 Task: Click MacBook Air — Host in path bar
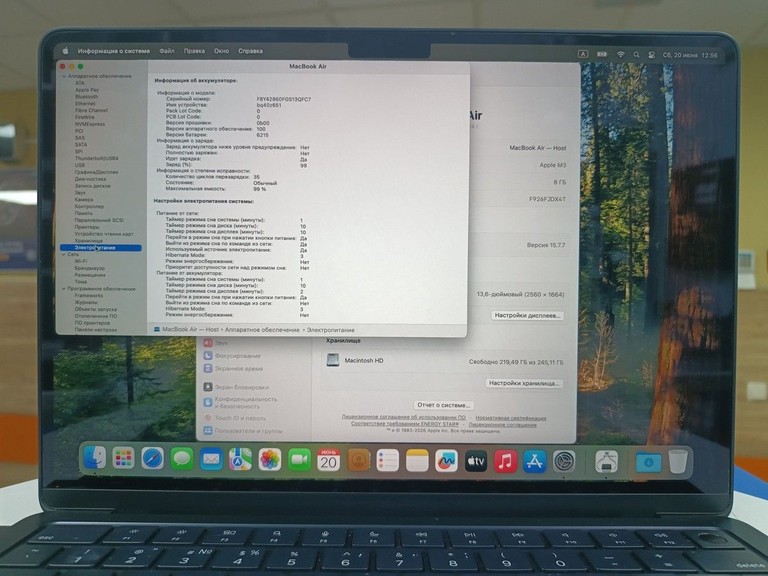coord(191,330)
